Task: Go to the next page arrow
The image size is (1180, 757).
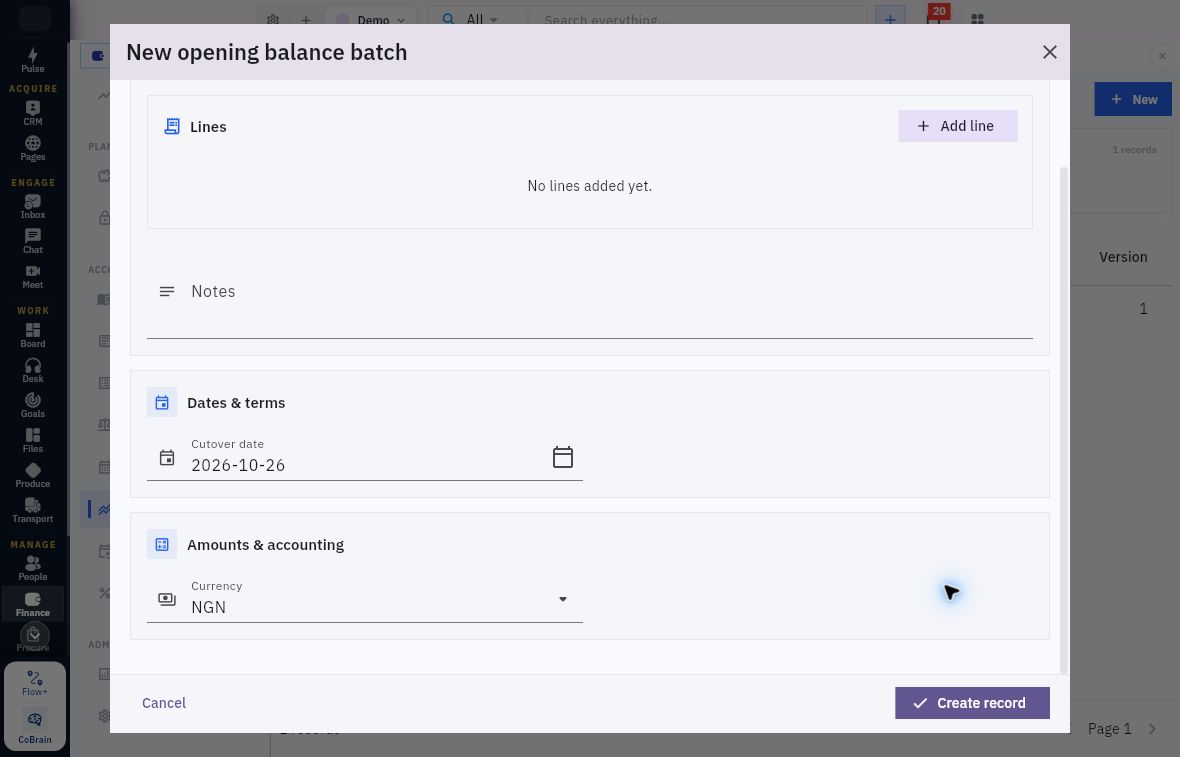Action: pos(1151,728)
